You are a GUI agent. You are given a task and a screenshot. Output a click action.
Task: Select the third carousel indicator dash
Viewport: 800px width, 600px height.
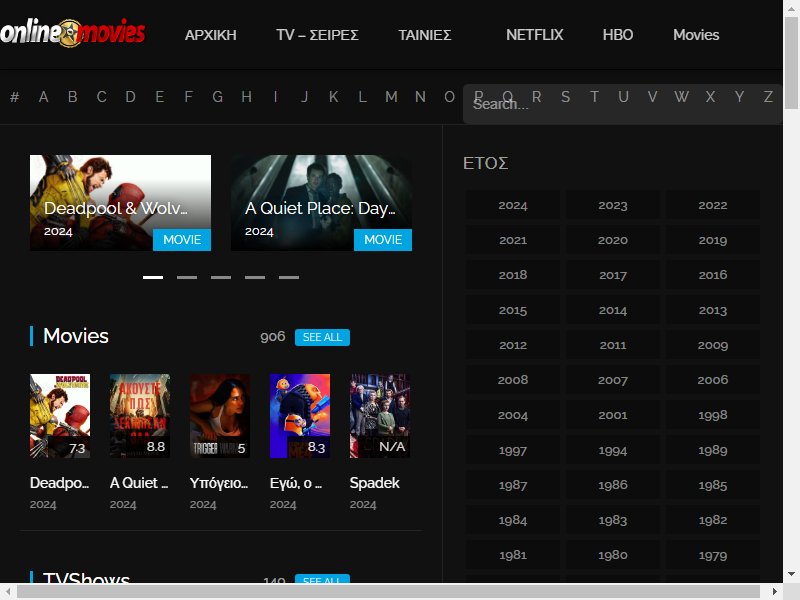click(221, 277)
